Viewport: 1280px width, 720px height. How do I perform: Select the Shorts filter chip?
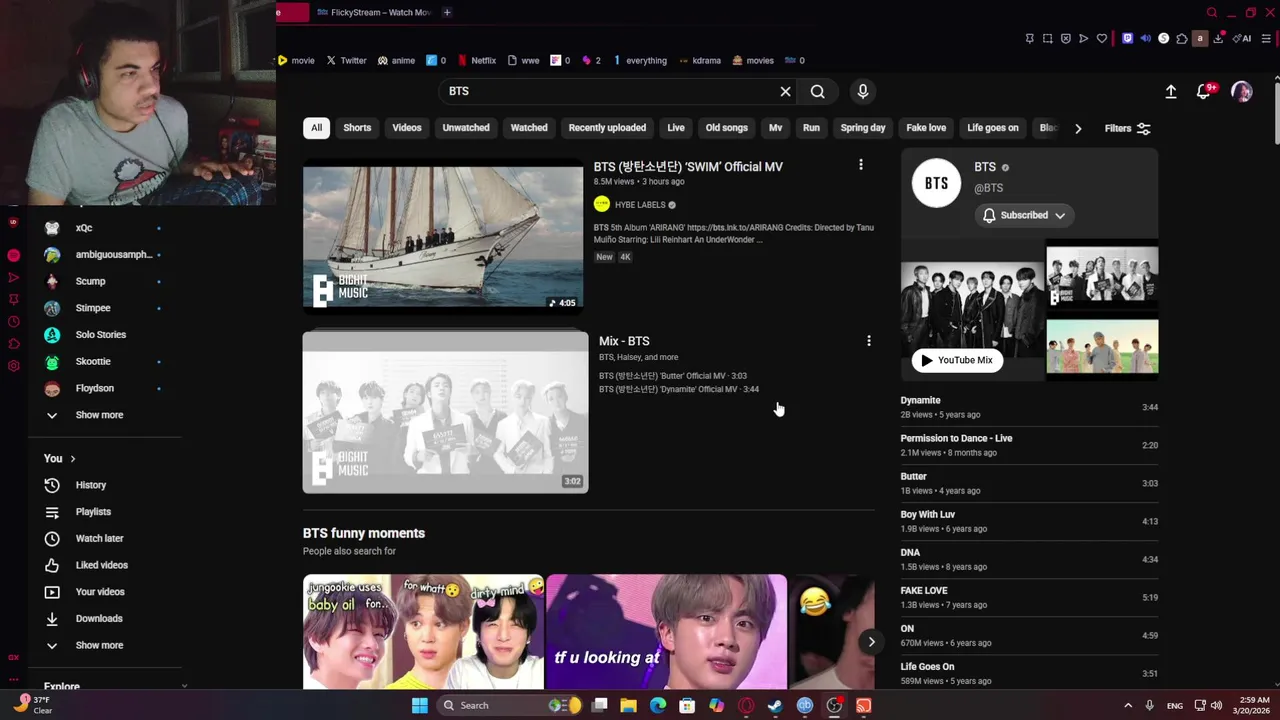[357, 128]
